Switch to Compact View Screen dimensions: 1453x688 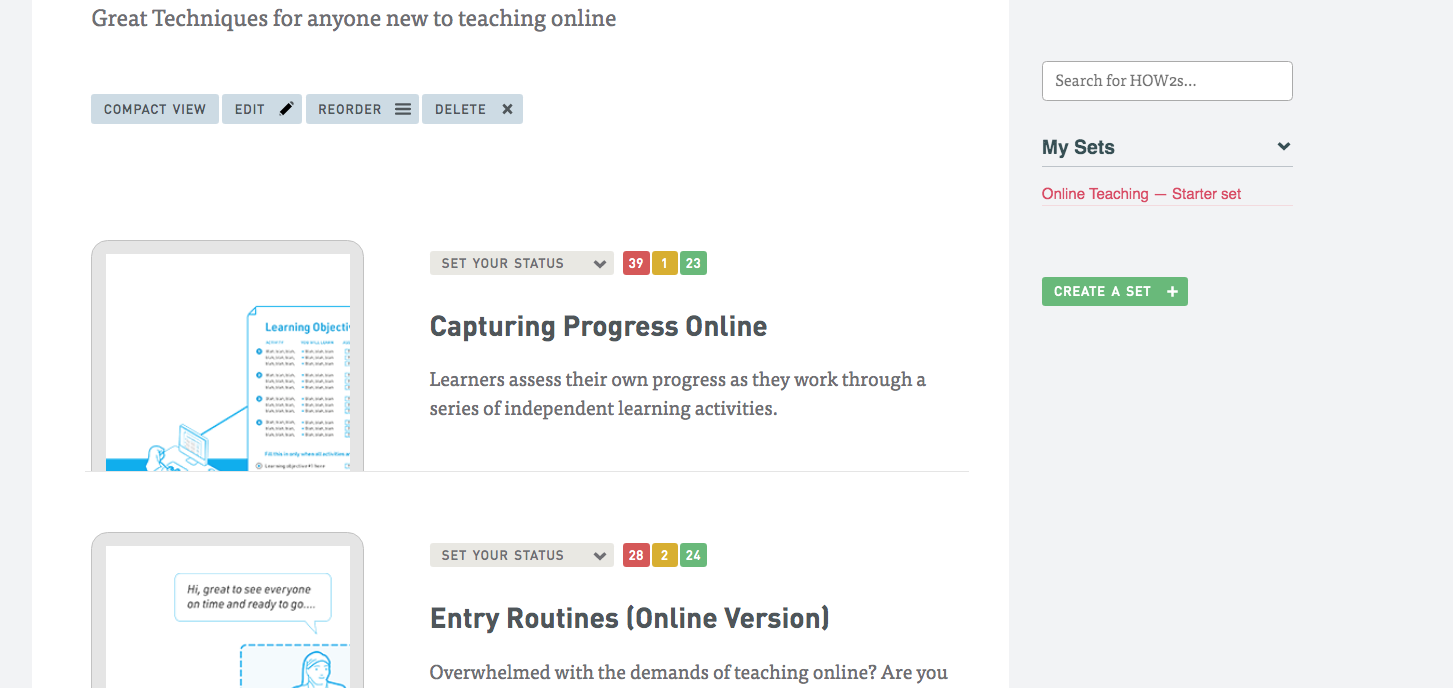coord(155,109)
